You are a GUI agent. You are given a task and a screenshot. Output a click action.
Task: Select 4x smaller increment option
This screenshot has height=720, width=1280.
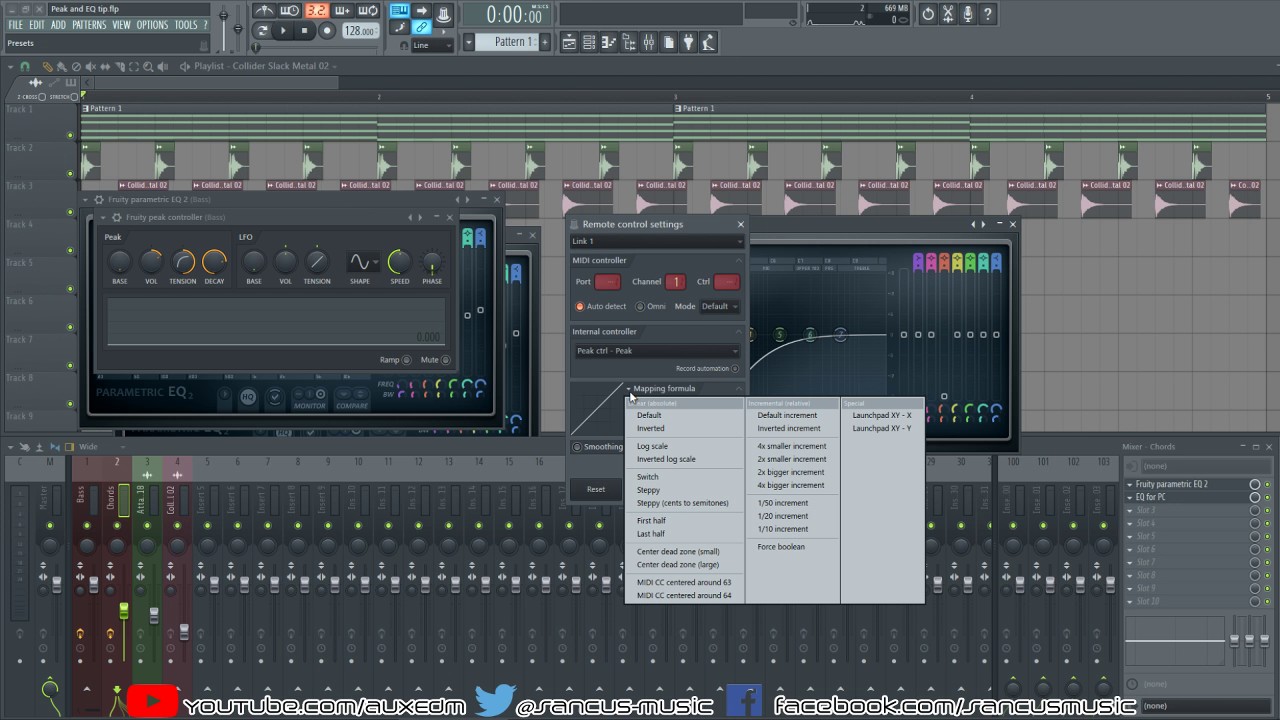click(791, 446)
